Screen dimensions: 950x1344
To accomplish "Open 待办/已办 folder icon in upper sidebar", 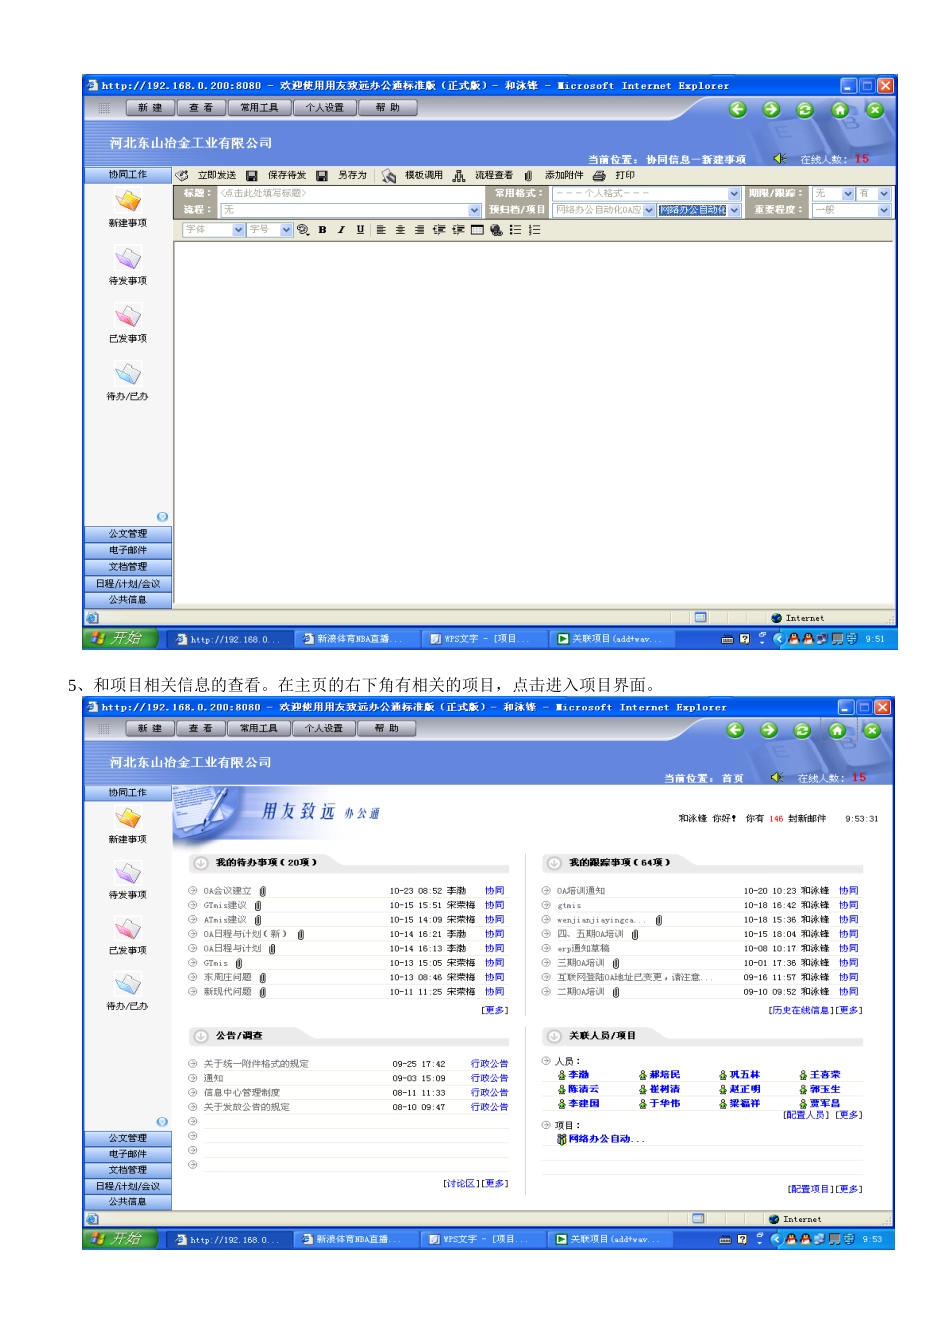I will (128, 375).
